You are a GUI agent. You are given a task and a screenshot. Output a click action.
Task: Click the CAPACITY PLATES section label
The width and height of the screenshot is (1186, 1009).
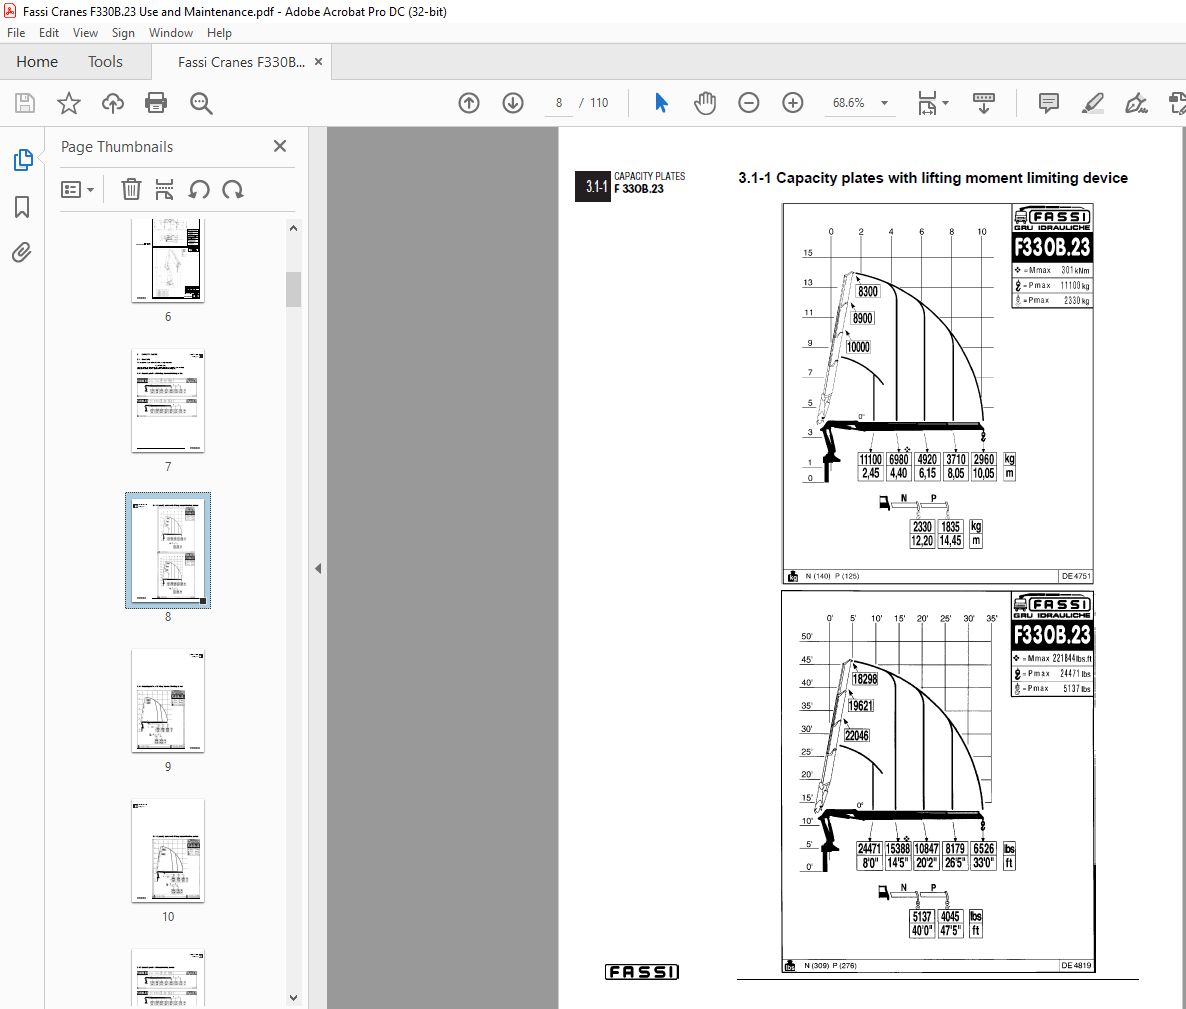click(650, 176)
